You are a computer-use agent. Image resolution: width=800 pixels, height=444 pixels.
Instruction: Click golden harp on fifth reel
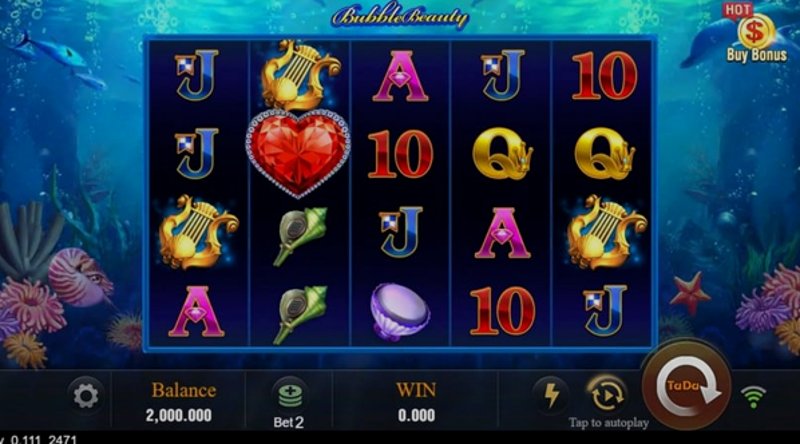606,232
